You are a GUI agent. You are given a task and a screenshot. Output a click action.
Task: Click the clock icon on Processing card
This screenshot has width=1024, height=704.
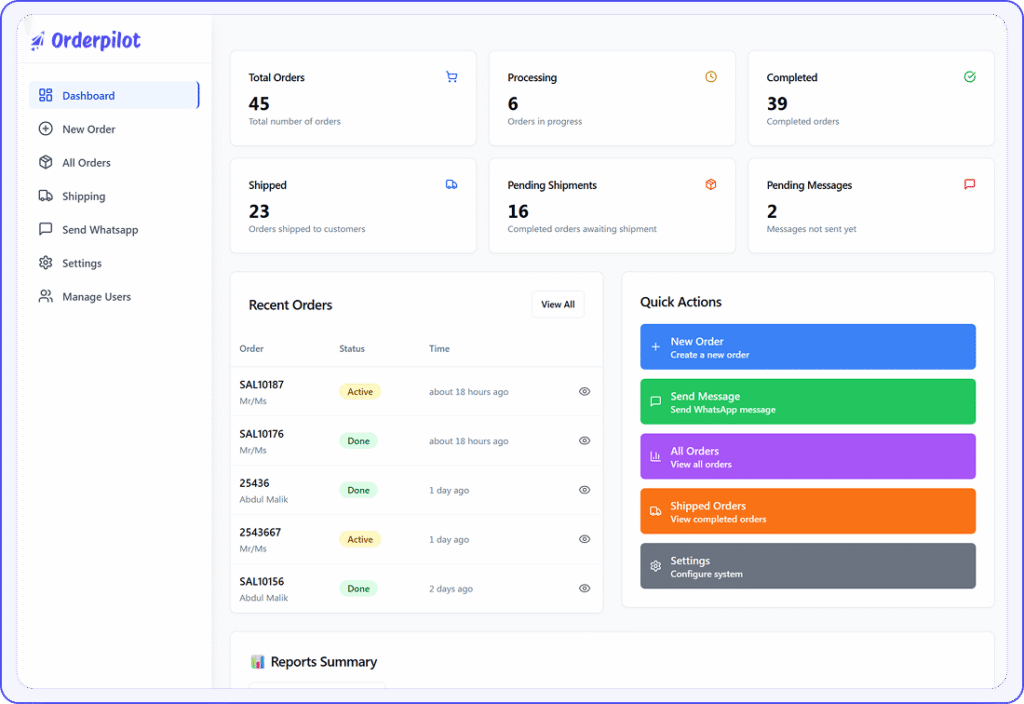711,77
